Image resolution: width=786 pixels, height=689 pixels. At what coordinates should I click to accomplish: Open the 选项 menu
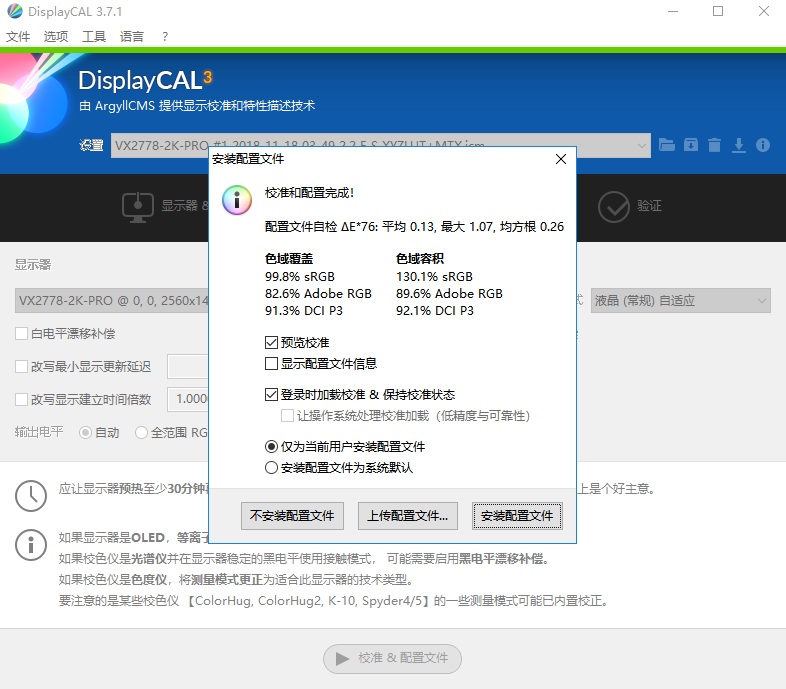[56, 36]
